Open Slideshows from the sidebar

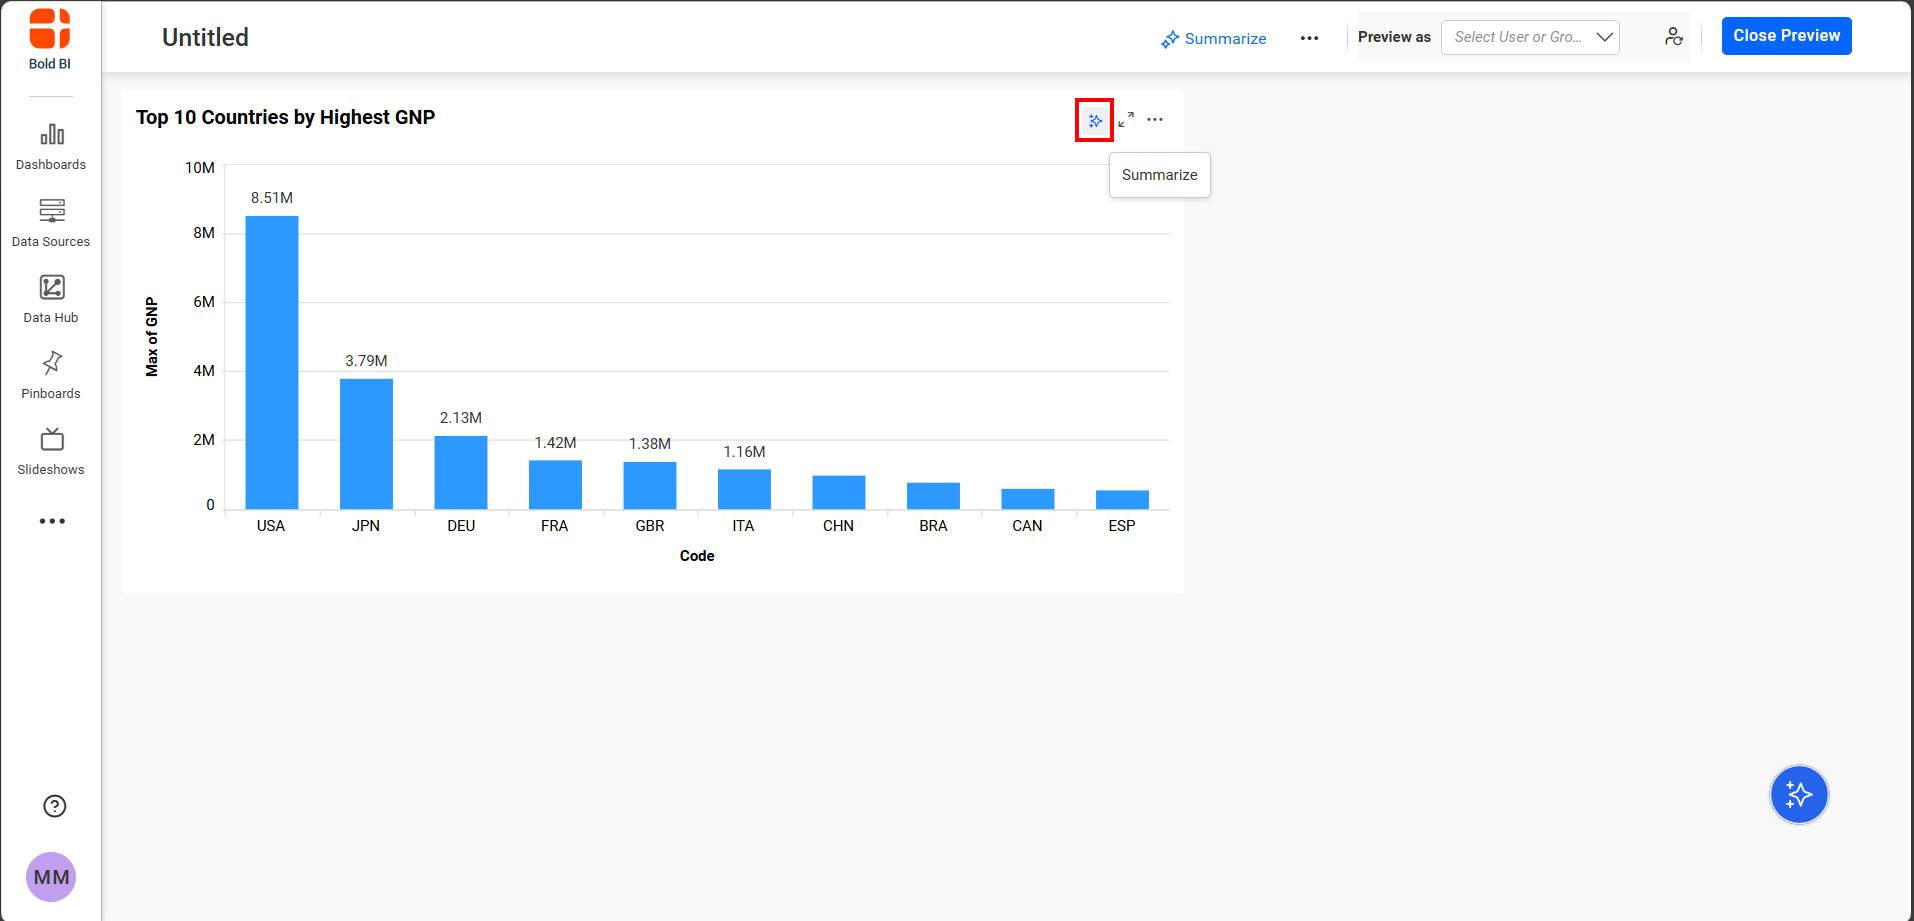click(x=51, y=451)
